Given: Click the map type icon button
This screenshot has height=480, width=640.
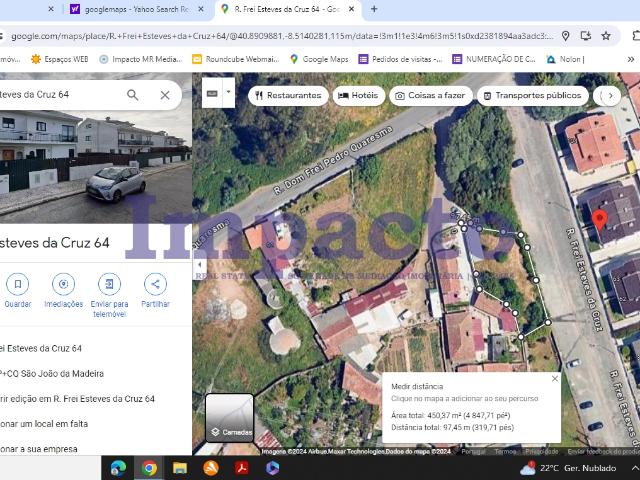Looking at the screenshot, I should [x=212, y=93].
